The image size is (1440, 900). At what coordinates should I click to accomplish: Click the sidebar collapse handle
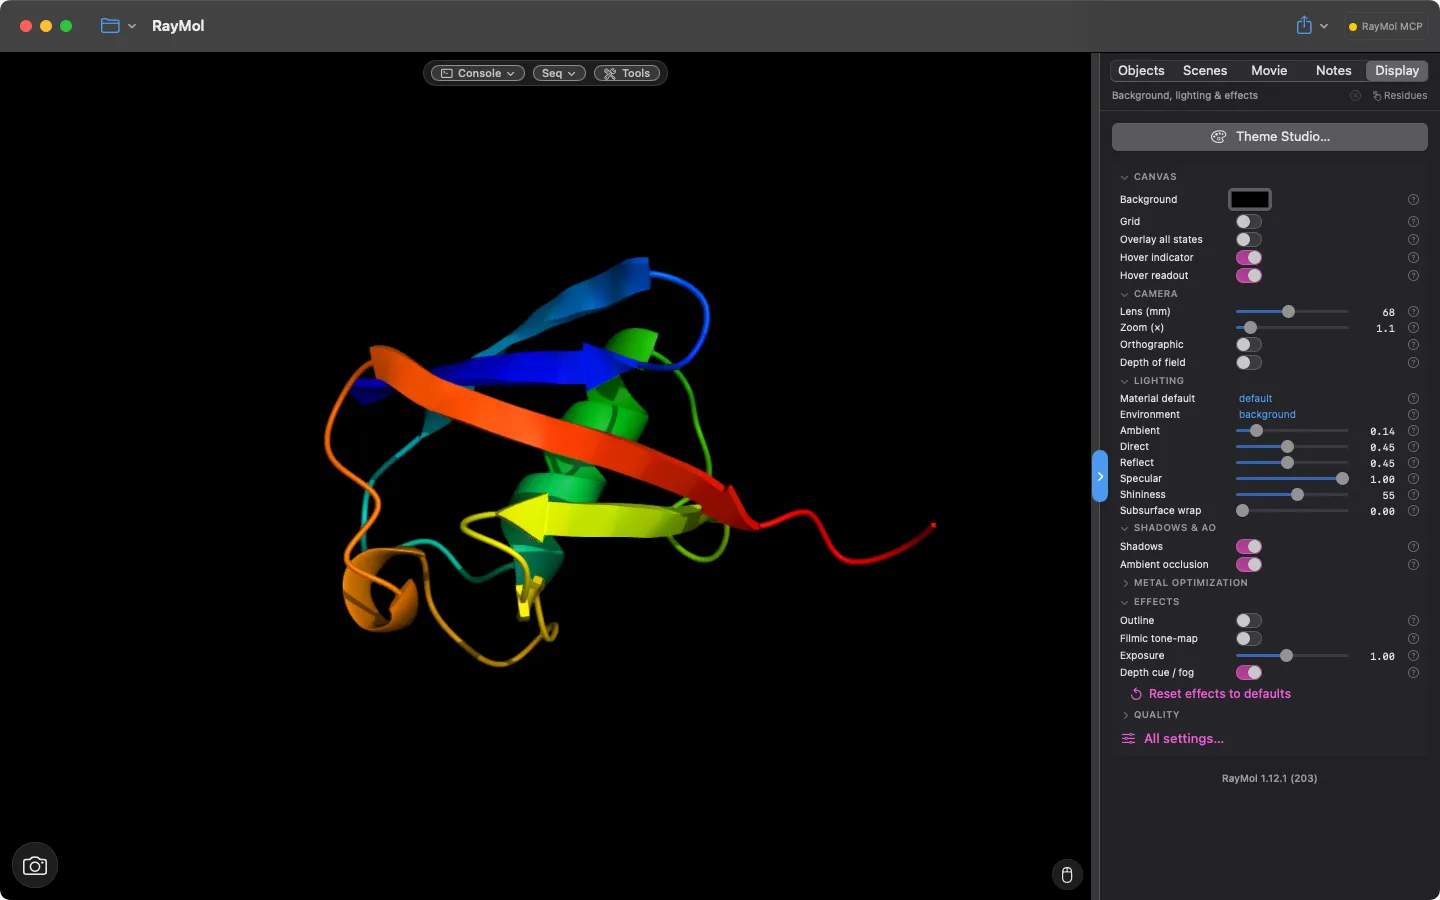(1100, 477)
